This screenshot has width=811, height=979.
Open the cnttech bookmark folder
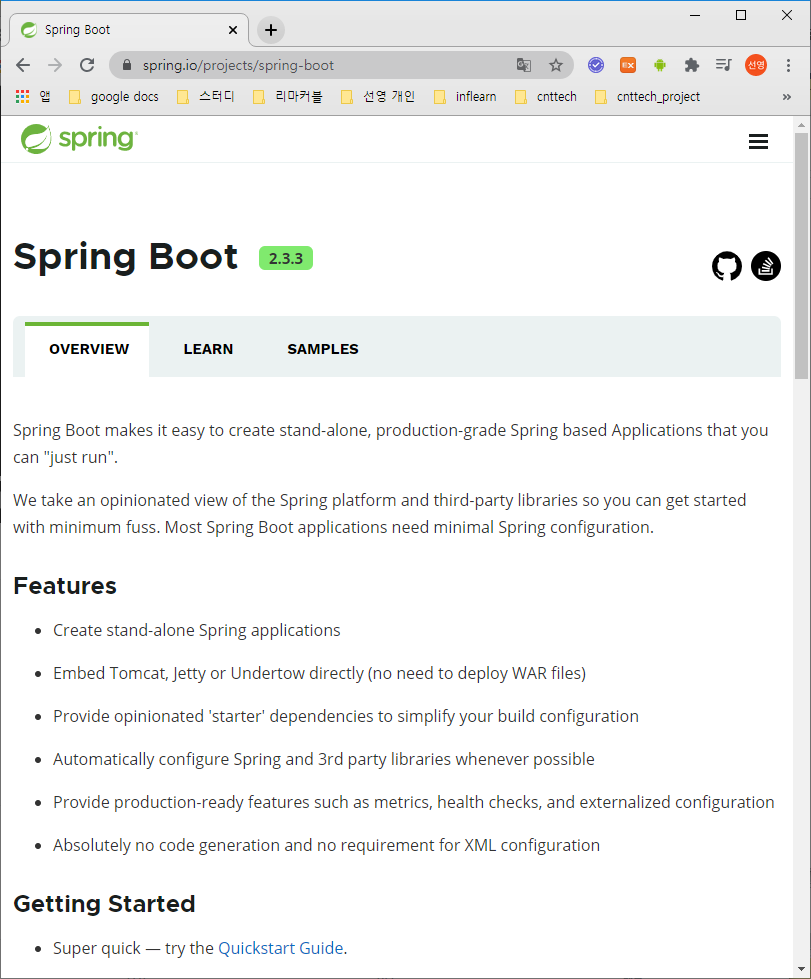coord(546,97)
